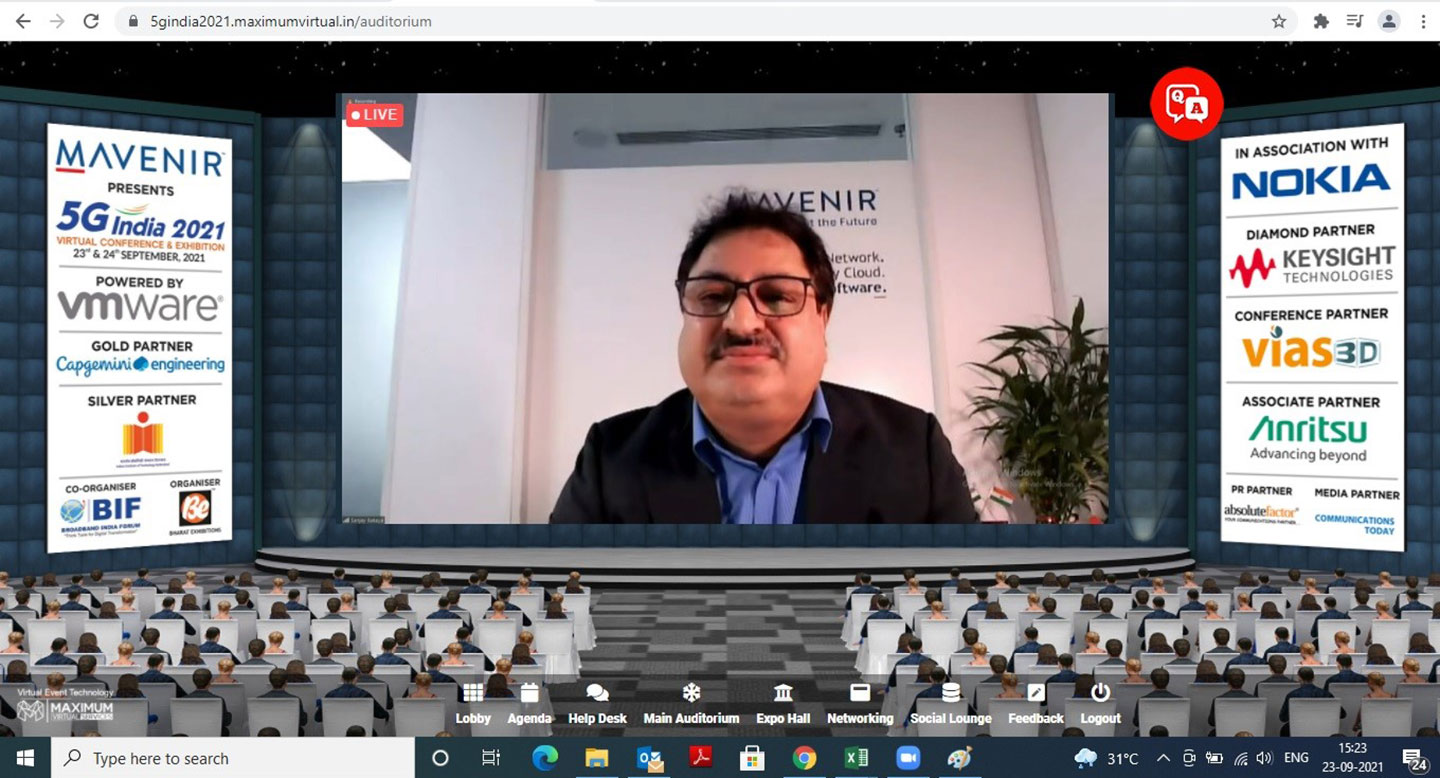Open Networking section

point(860,705)
